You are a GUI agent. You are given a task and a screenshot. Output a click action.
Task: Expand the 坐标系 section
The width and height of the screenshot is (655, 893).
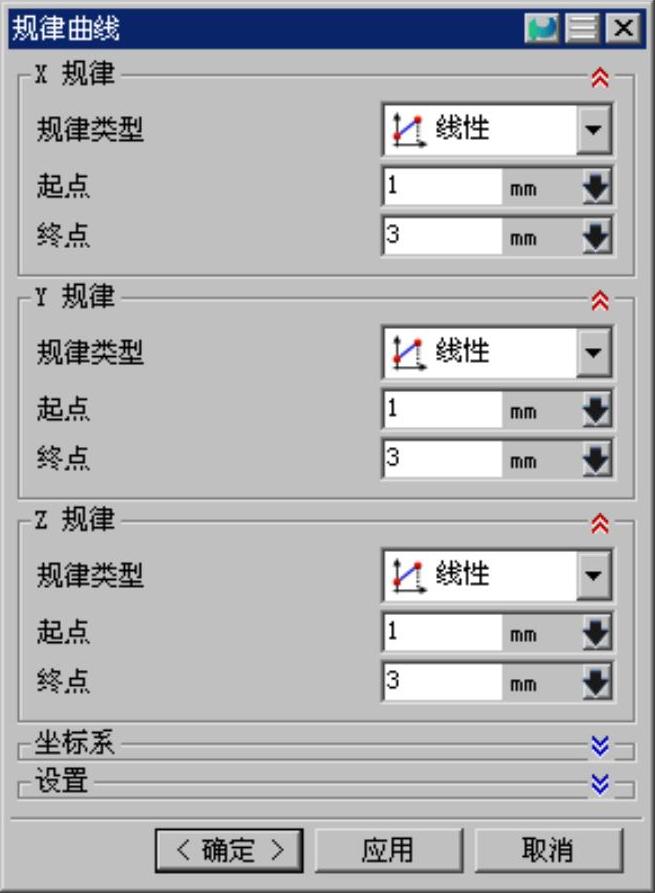(x=600, y=745)
